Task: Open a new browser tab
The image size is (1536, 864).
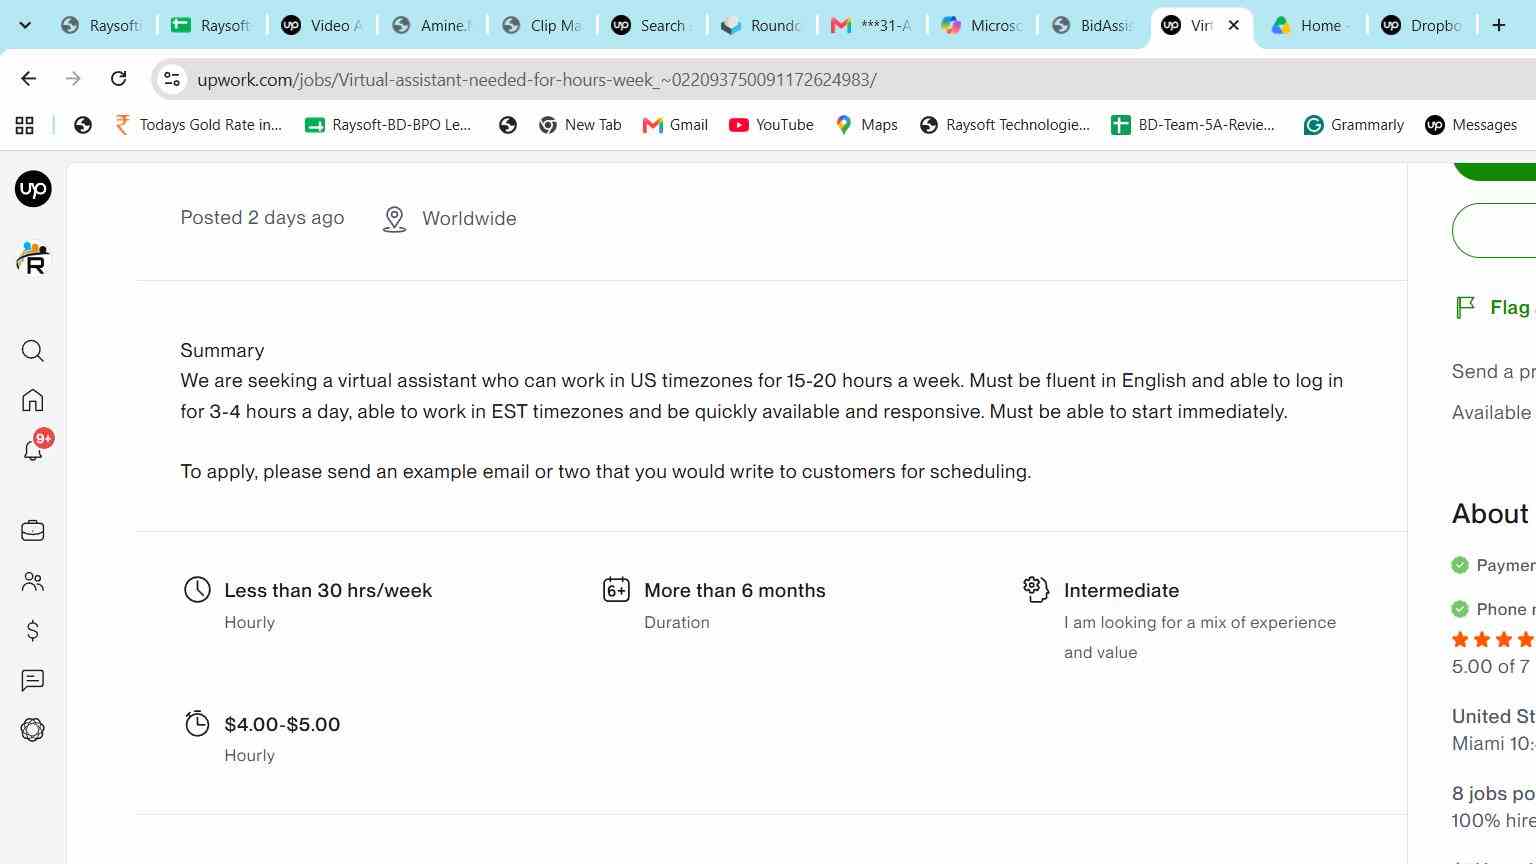Action: point(1499,25)
